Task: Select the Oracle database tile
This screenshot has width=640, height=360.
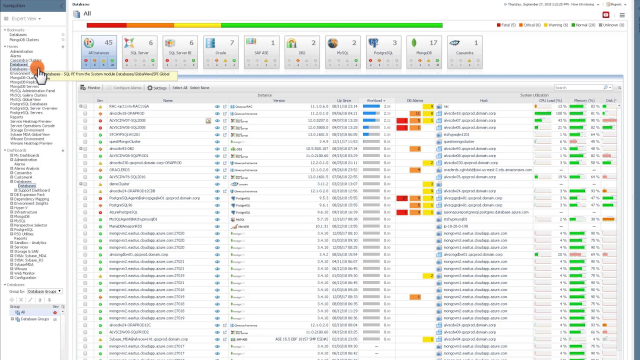Action: (x=221, y=52)
